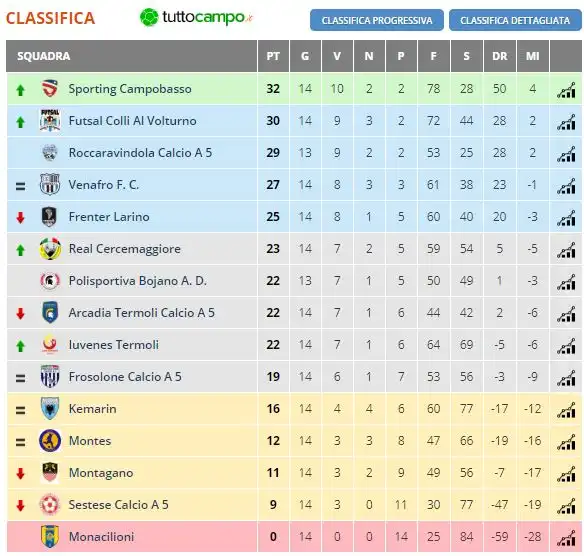
Task: Select the Iuvenes Termoli team name
Action: [114, 345]
